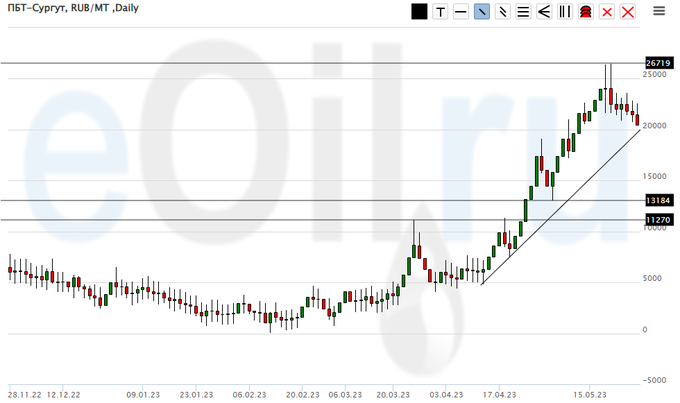This screenshot has height=403, width=680.
Task: Click the 11270 price level label
Action: pyautogui.click(x=656, y=219)
